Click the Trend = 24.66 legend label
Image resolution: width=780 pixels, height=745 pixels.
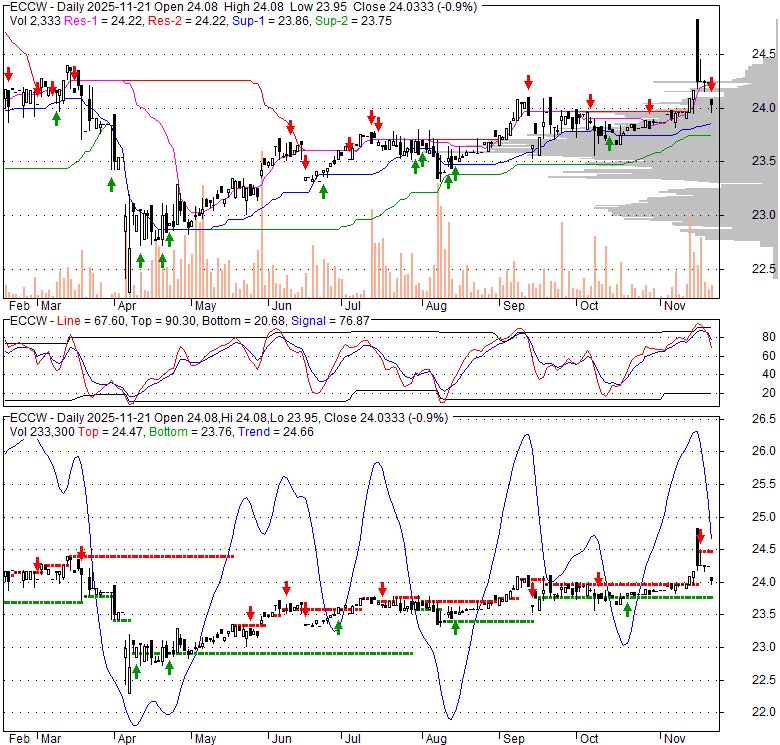(276, 432)
